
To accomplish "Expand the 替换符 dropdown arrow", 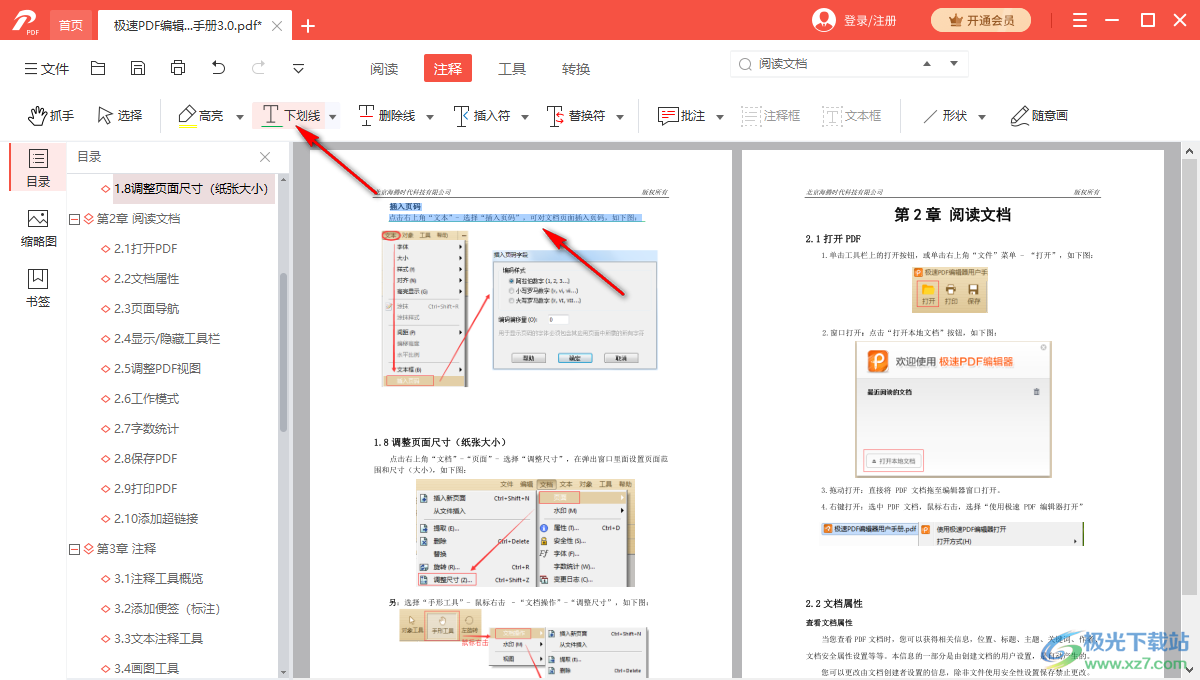I will point(620,117).
